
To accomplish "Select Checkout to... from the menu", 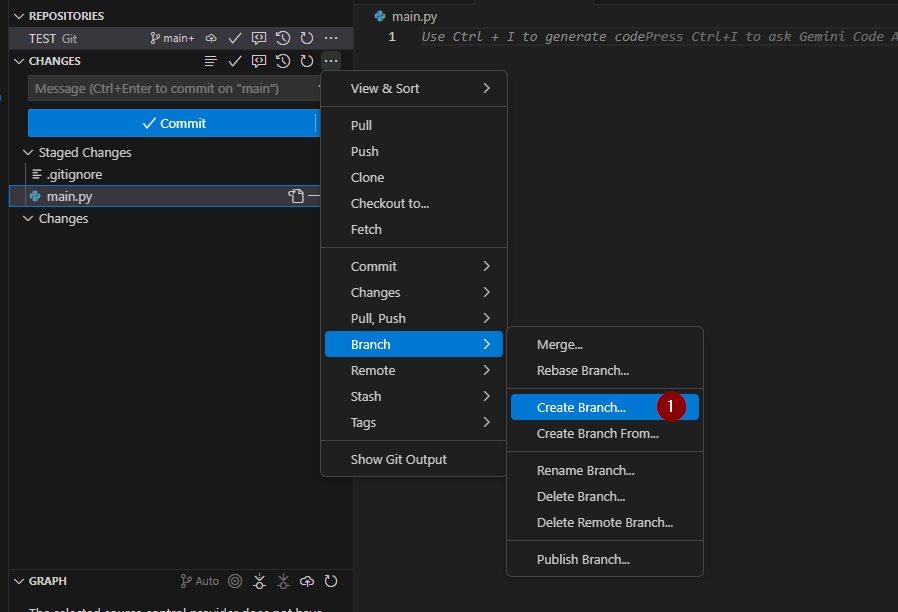I will point(413,204).
